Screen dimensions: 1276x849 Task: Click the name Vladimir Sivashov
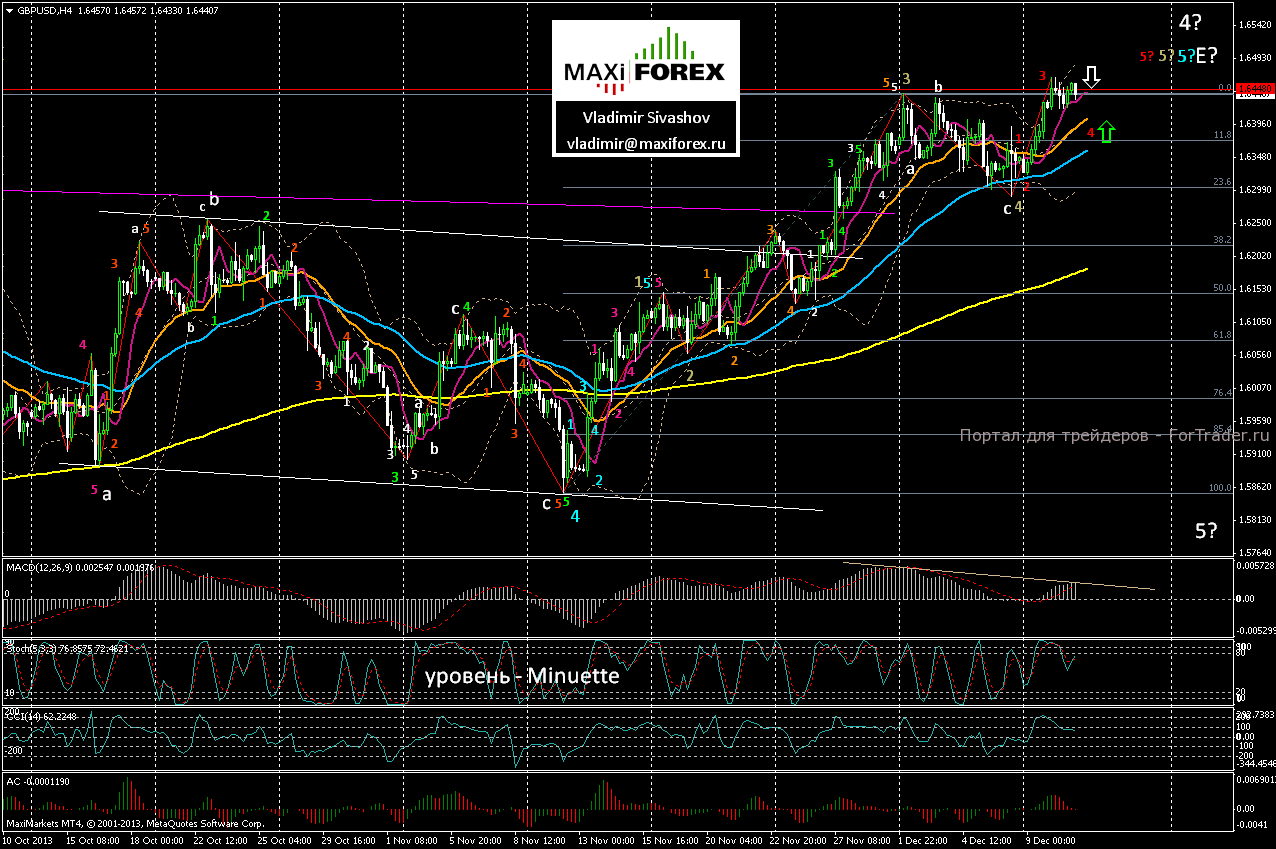pos(645,117)
